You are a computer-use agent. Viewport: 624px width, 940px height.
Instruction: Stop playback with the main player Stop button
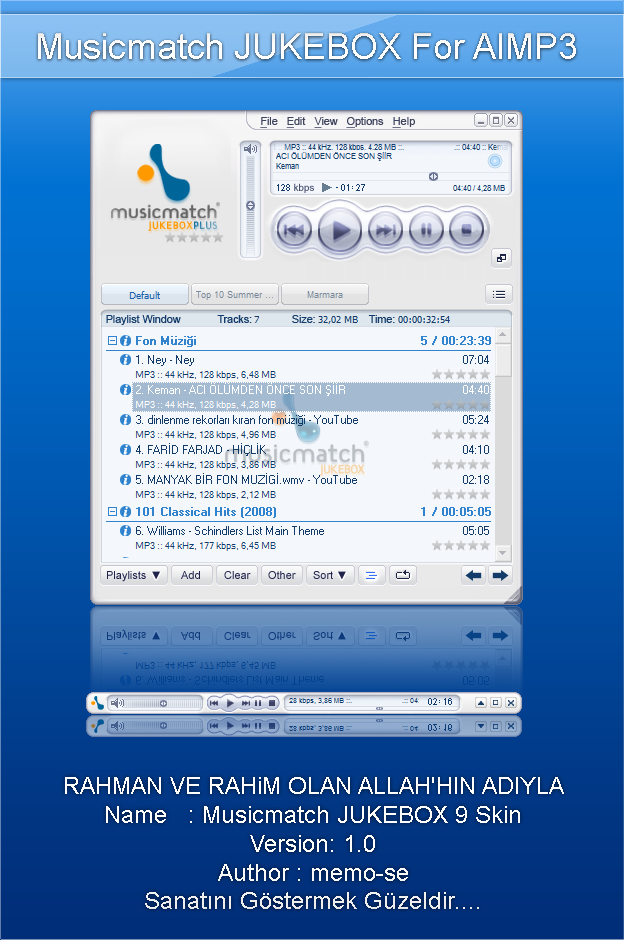click(466, 230)
